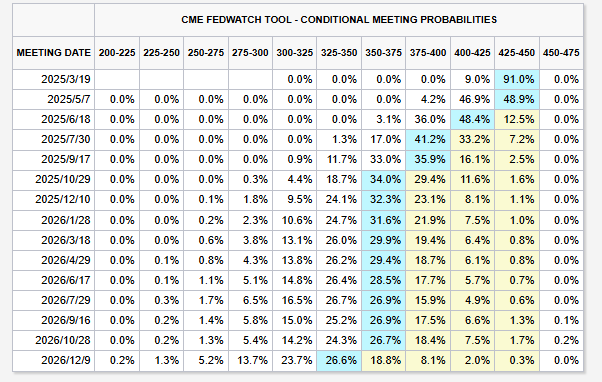Screen dimensions: 602x382
Task: Select the 425-450 column header
Action: pyautogui.click(x=517, y=53)
